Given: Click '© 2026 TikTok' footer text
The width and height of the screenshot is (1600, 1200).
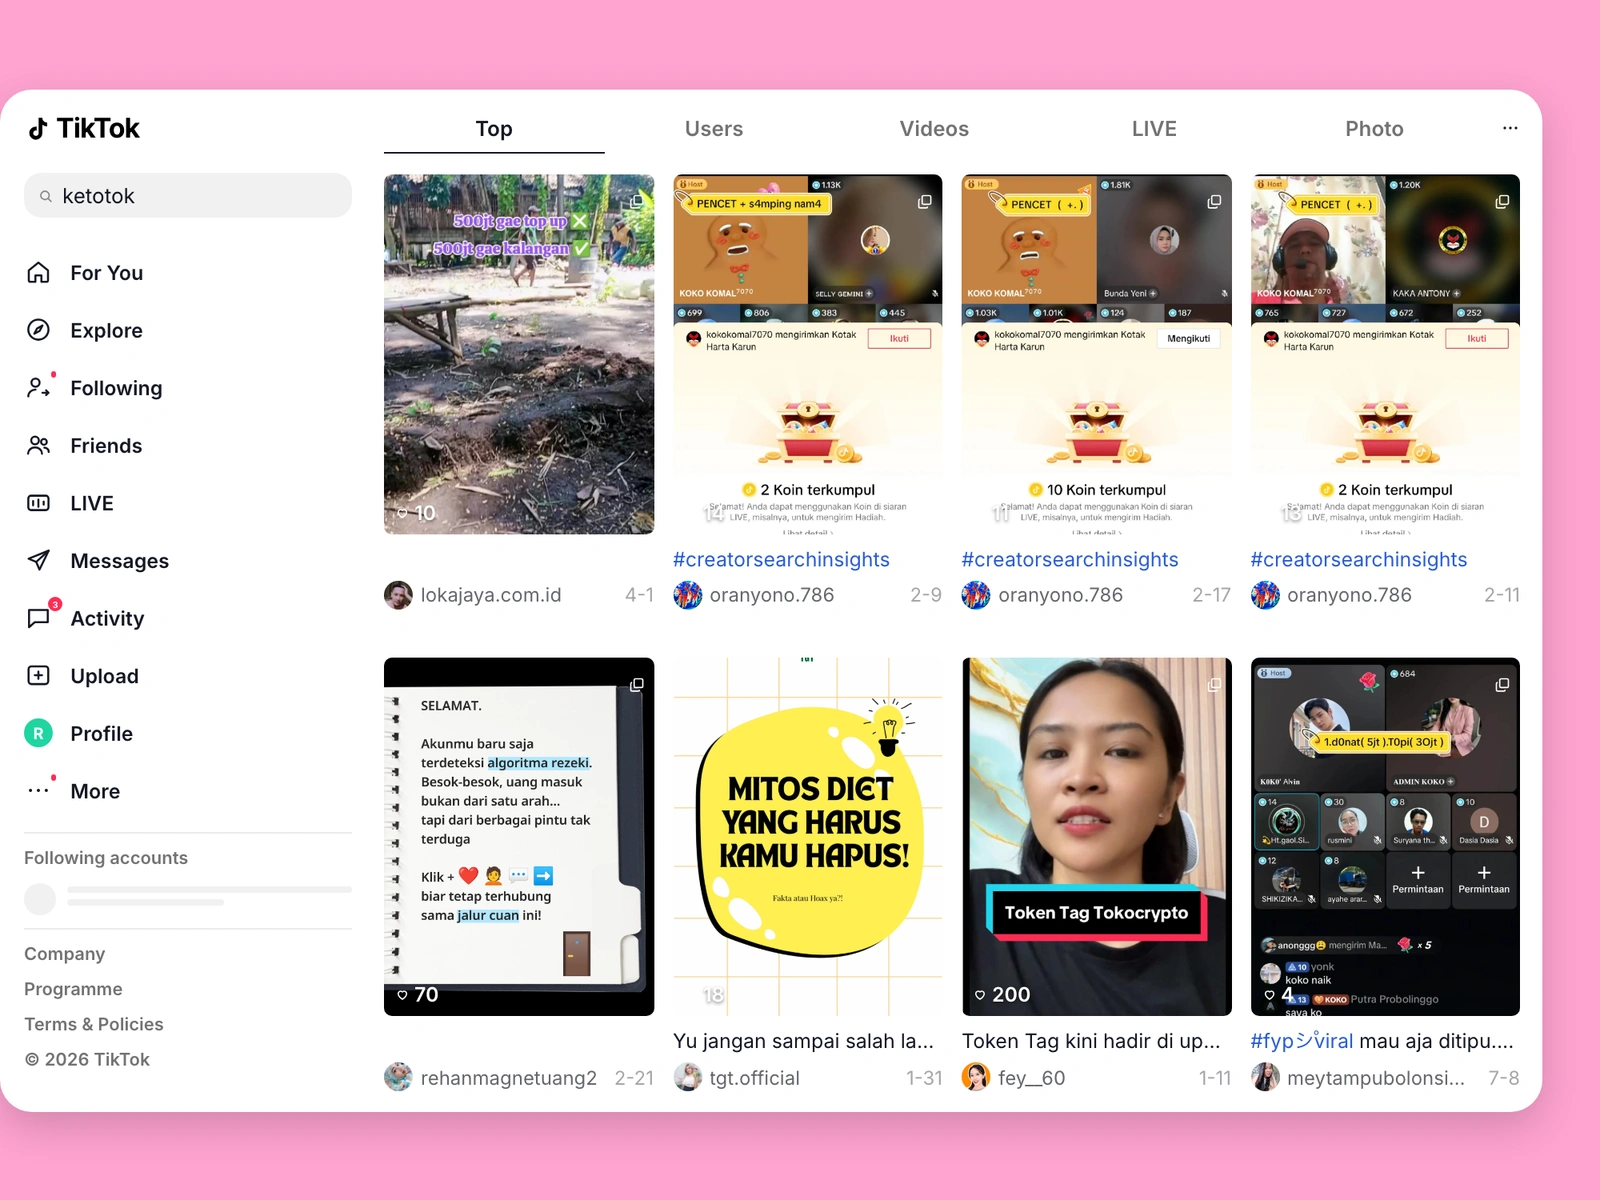Looking at the screenshot, I should [87, 1059].
